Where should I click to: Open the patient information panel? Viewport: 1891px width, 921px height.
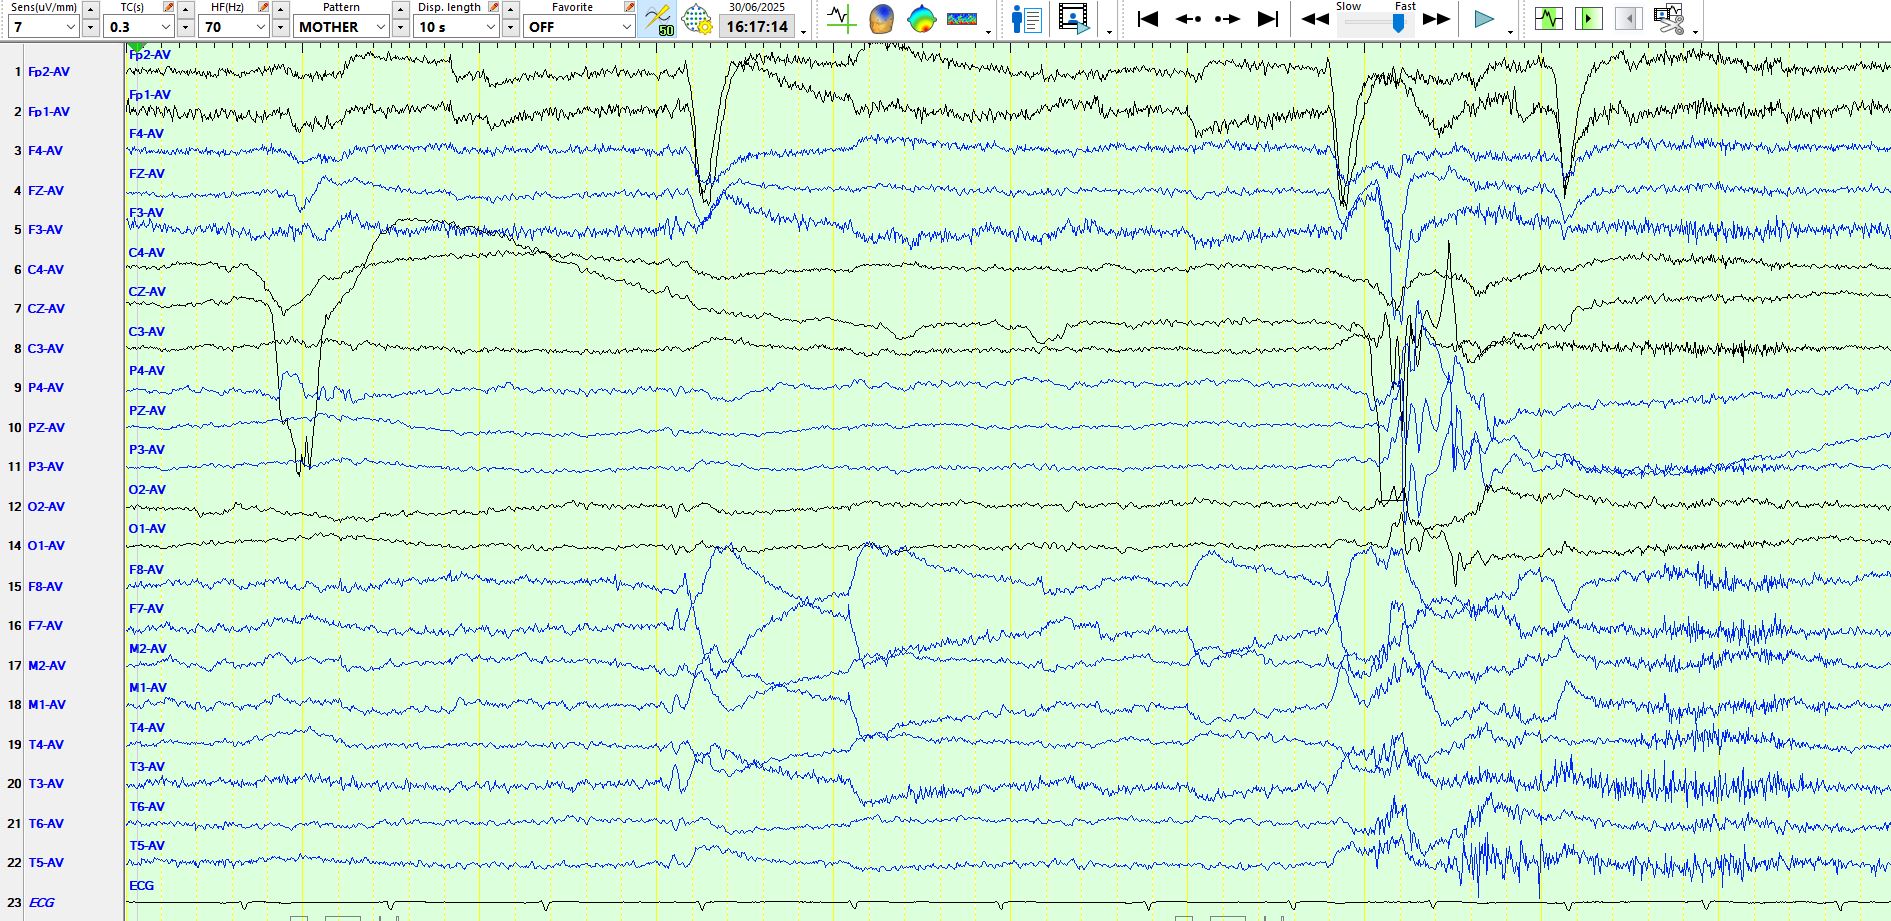[1026, 19]
